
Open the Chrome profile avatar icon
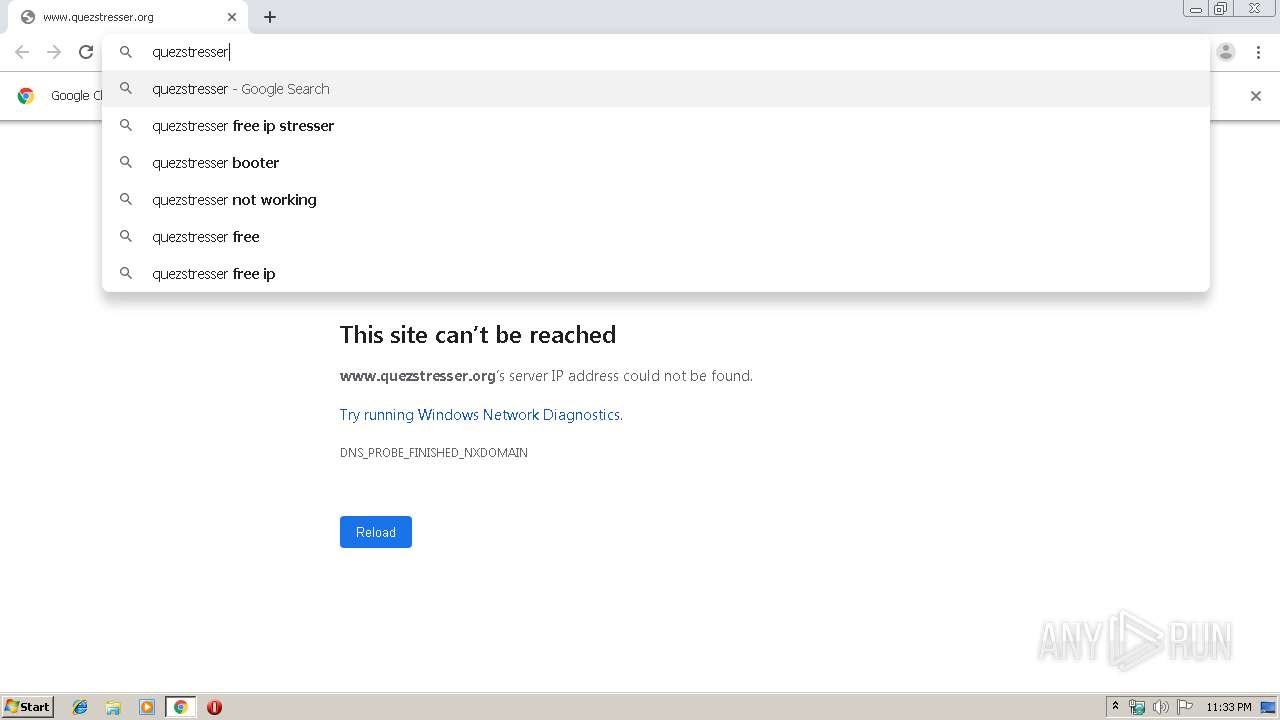click(1226, 52)
